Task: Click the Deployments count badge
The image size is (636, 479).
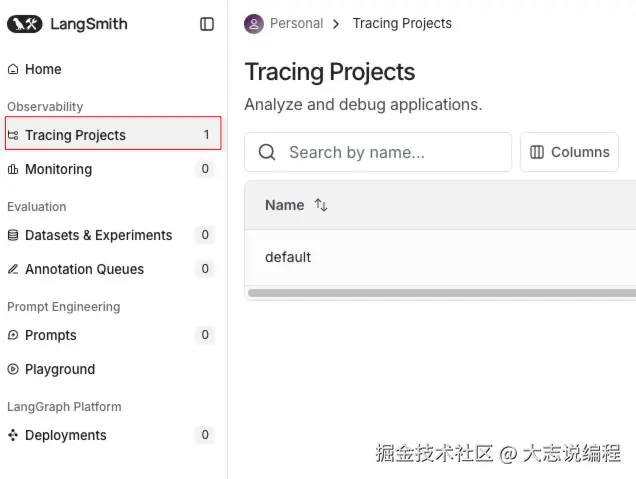Action: pyautogui.click(x=205, y=435)
